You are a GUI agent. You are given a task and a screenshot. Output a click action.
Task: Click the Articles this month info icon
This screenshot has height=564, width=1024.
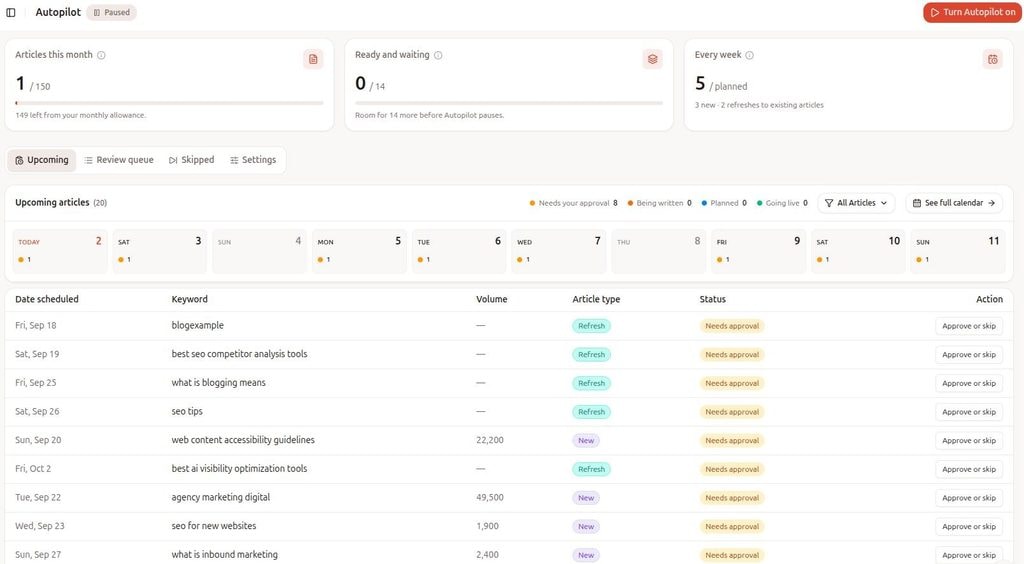[x=101, y=55]
